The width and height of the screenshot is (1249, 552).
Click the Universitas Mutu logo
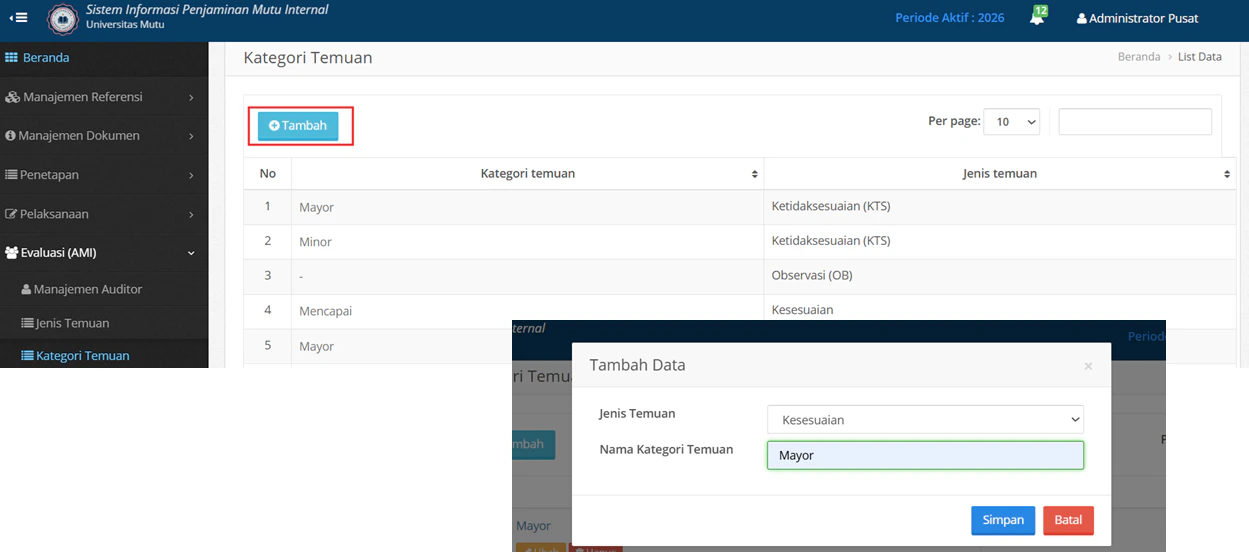coord(62,19)
